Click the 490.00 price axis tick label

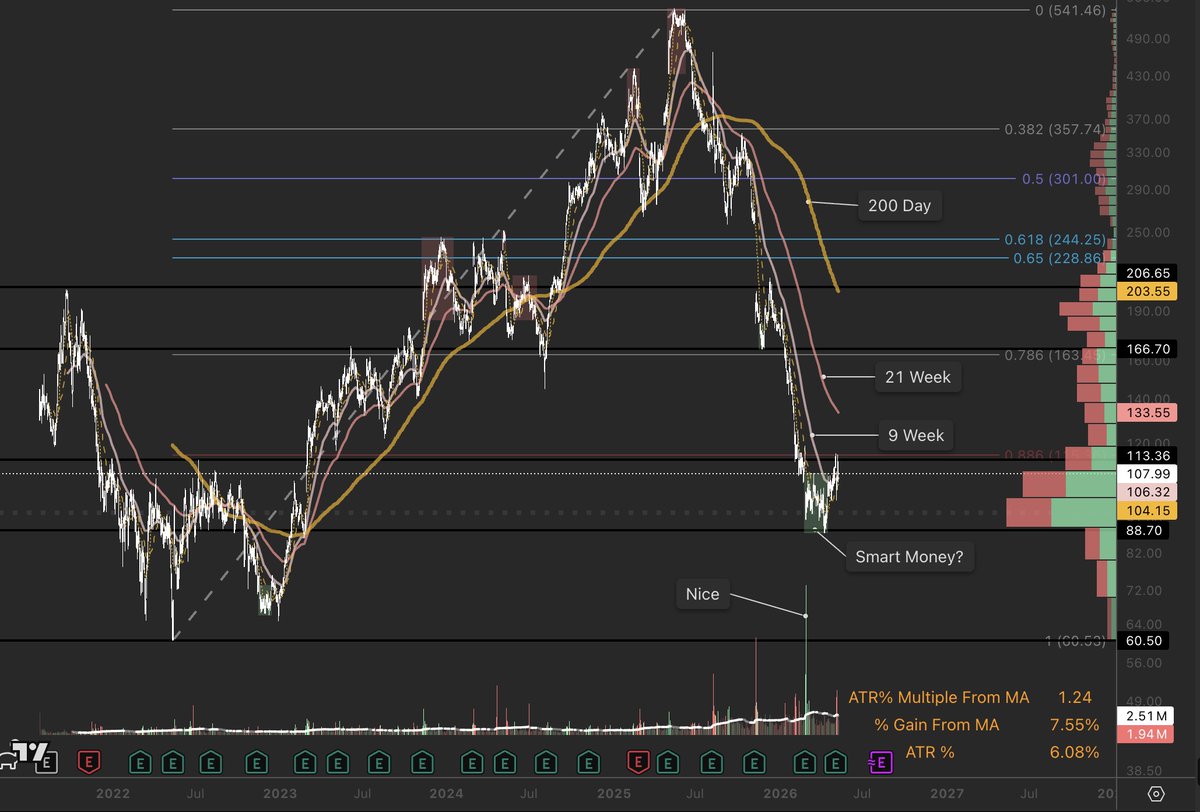(1146, 39)
